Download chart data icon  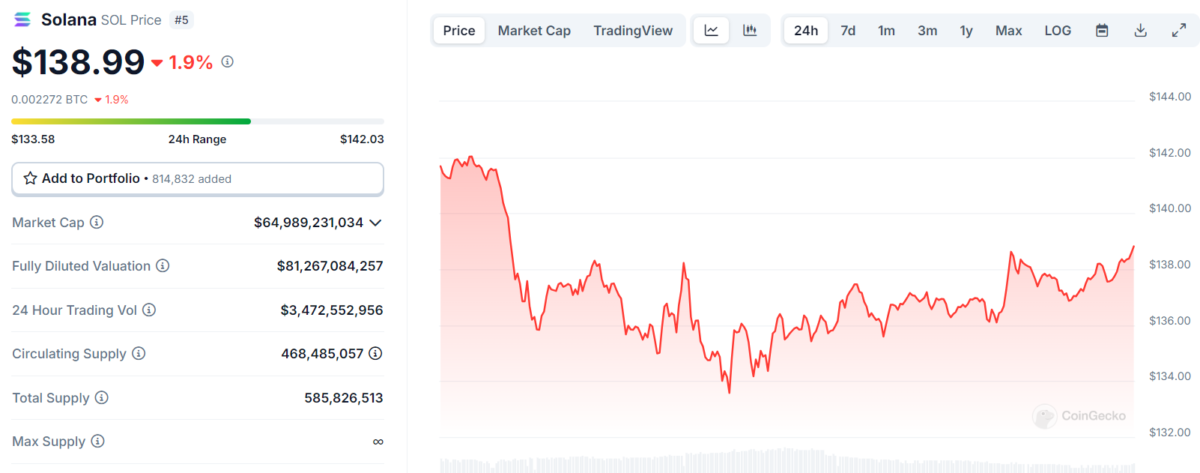tap(1140, 31)
